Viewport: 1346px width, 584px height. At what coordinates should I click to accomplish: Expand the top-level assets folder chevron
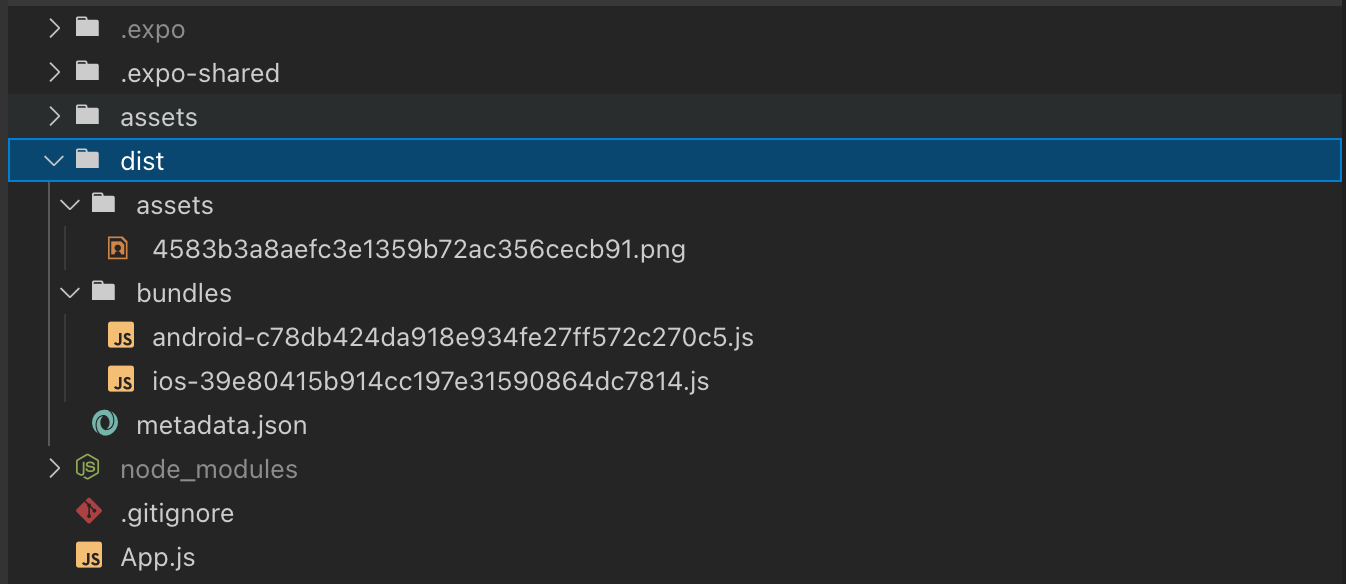[x=55, y=117]
